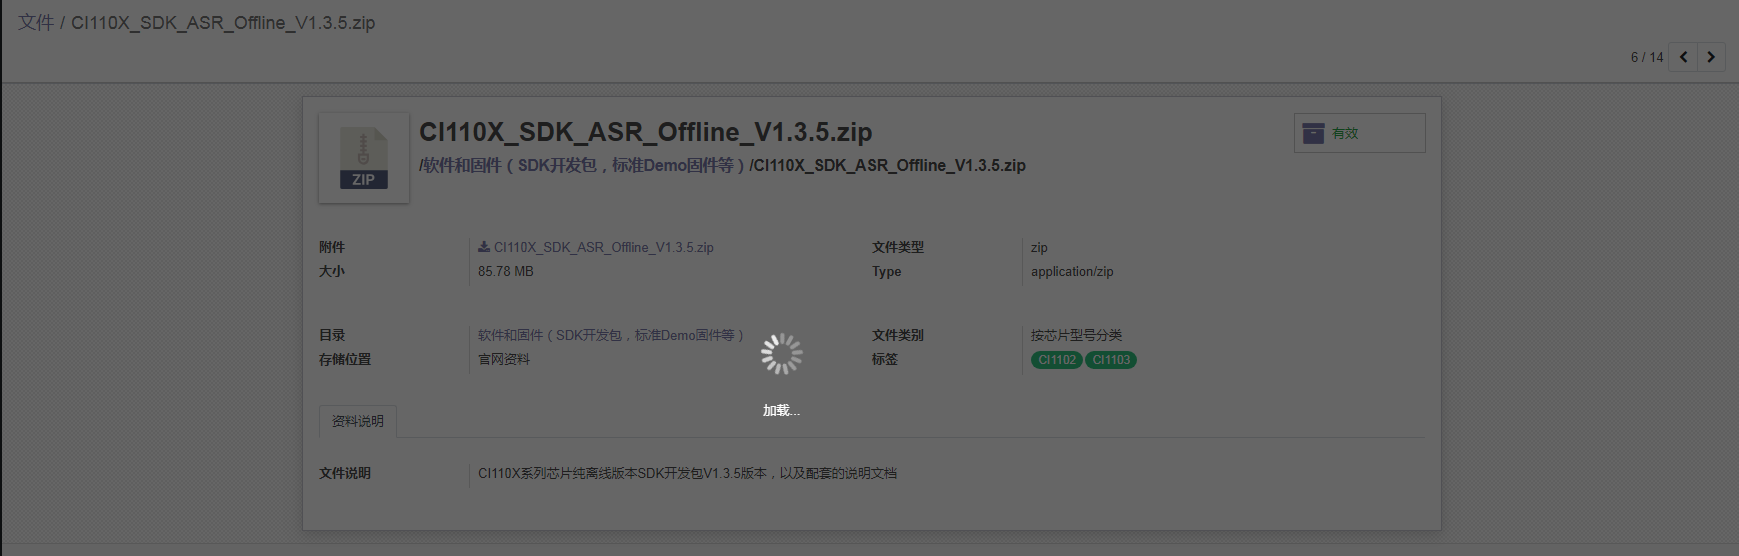Click the loading spinner indicator
Screen dimensions: 1739x556
(x=781, y=354)
